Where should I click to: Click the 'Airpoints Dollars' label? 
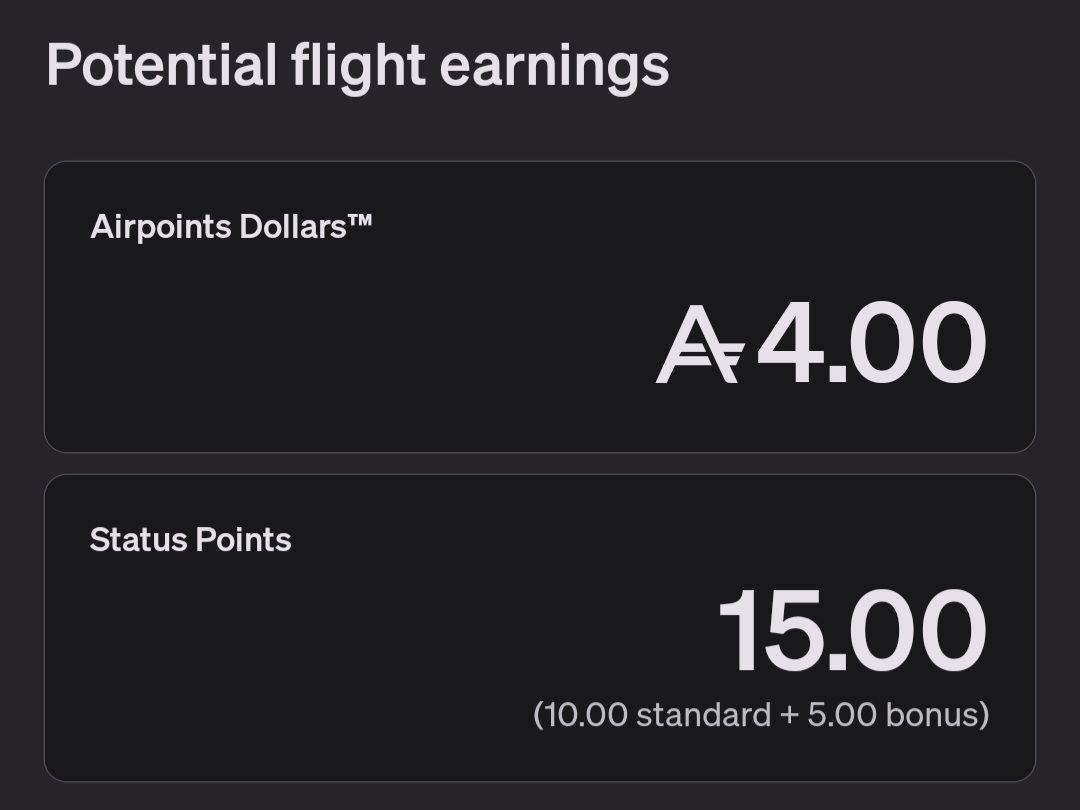point(231,227)
